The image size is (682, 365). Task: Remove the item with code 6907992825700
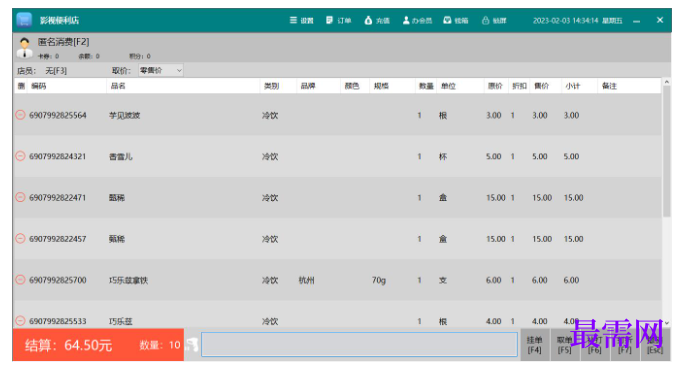(20, 280)
